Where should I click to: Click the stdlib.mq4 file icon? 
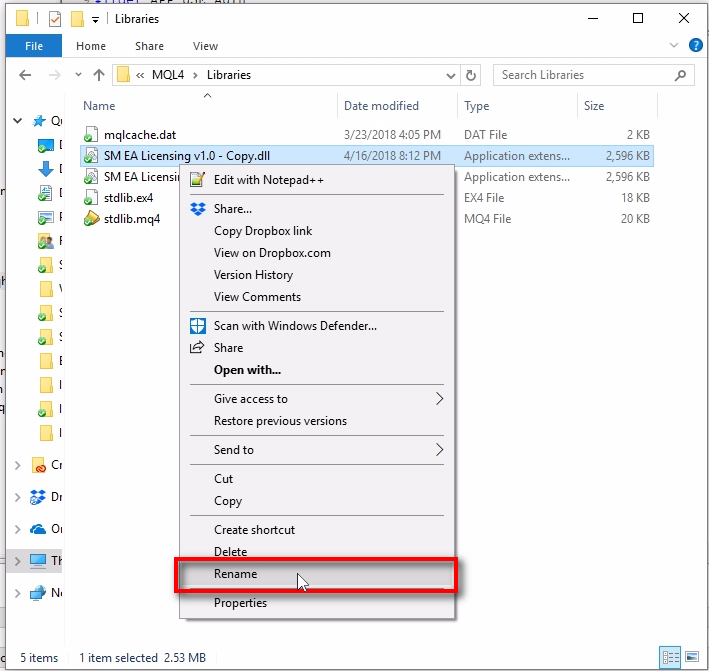pos(91,219)
